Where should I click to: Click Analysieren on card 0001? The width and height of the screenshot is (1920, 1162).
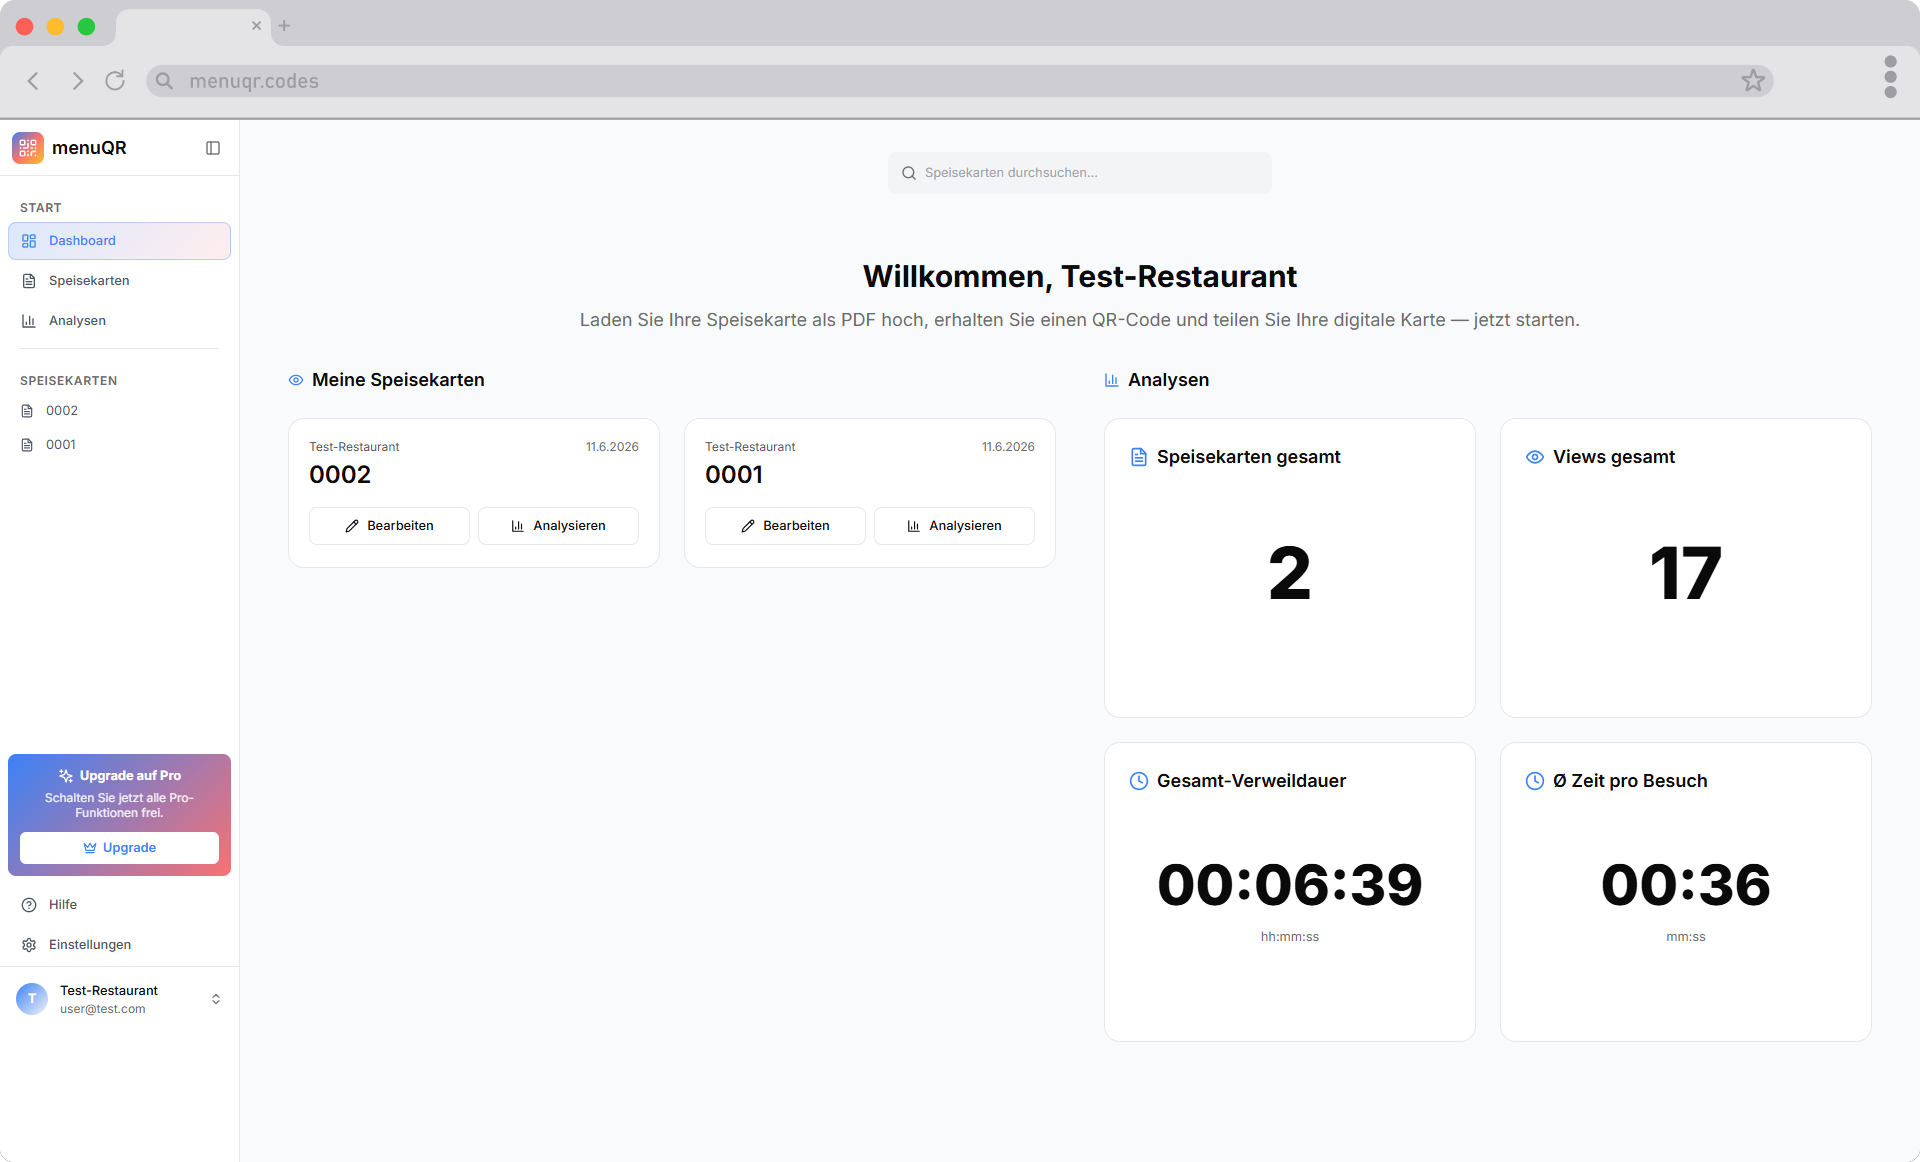(954, 526)
